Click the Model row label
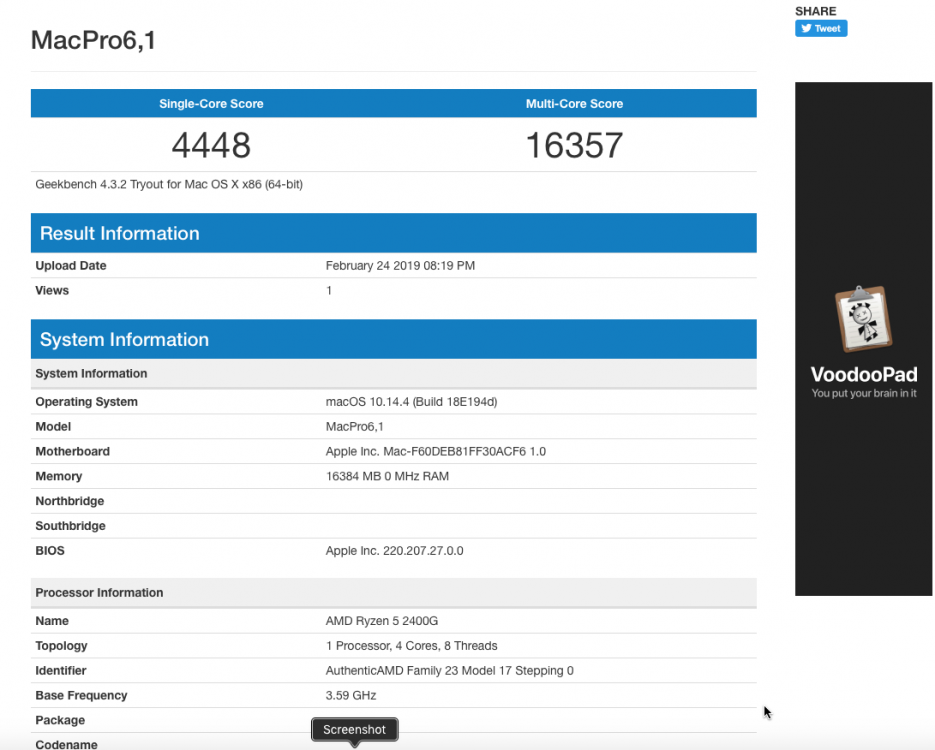 [x=53, y=426]
